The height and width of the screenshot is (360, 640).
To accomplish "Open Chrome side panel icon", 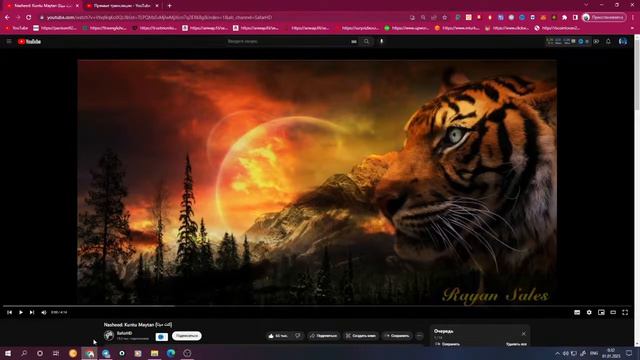I will click(575, 17).
